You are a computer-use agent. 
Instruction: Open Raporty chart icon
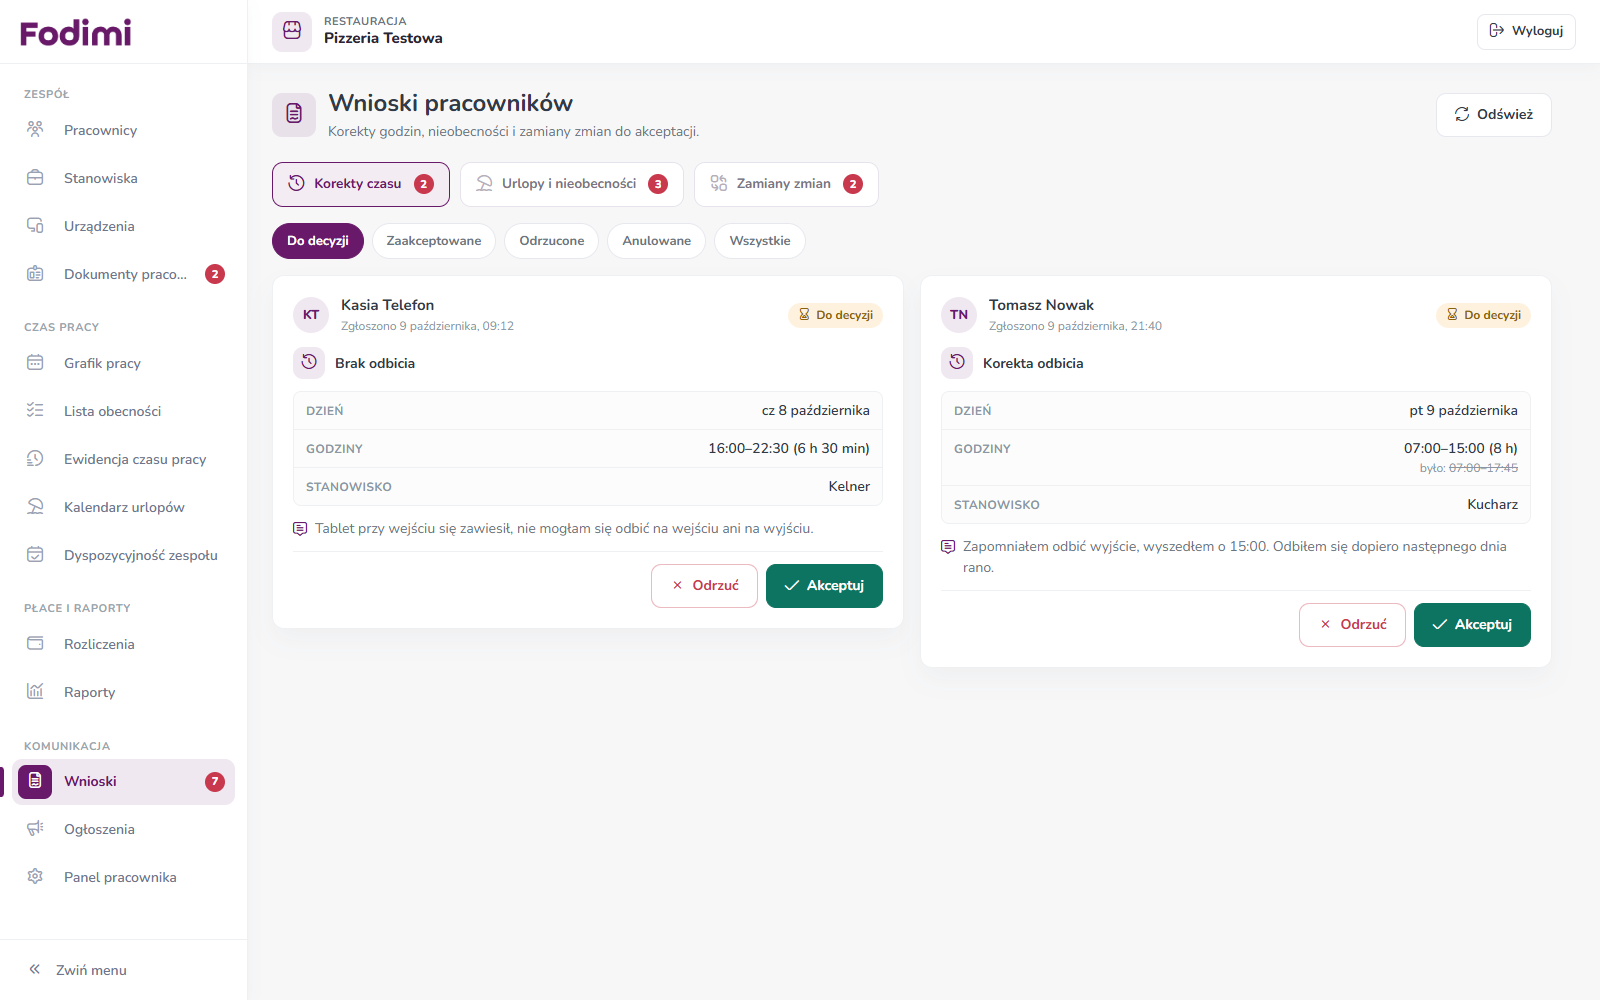click(x=35, y=692)
